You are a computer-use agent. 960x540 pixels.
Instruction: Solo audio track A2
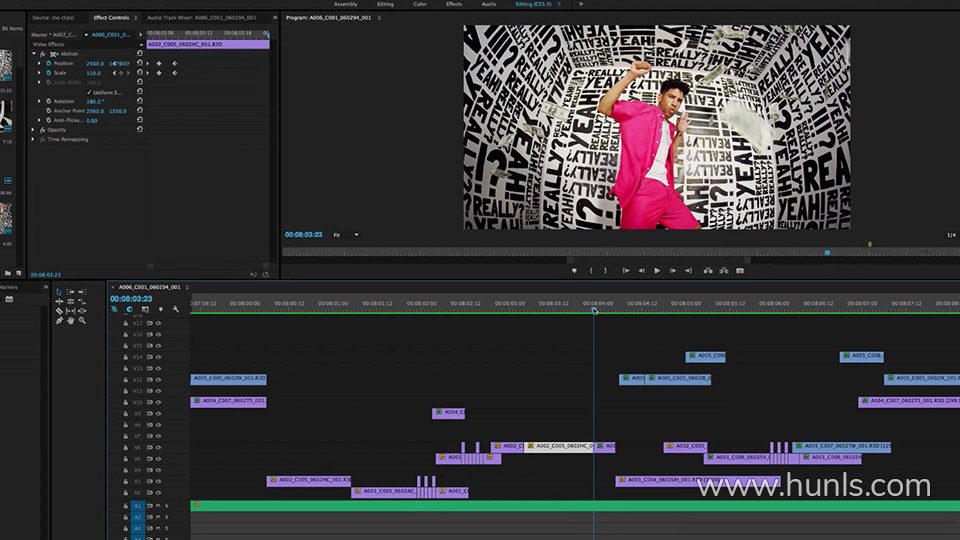click(166, 517)
